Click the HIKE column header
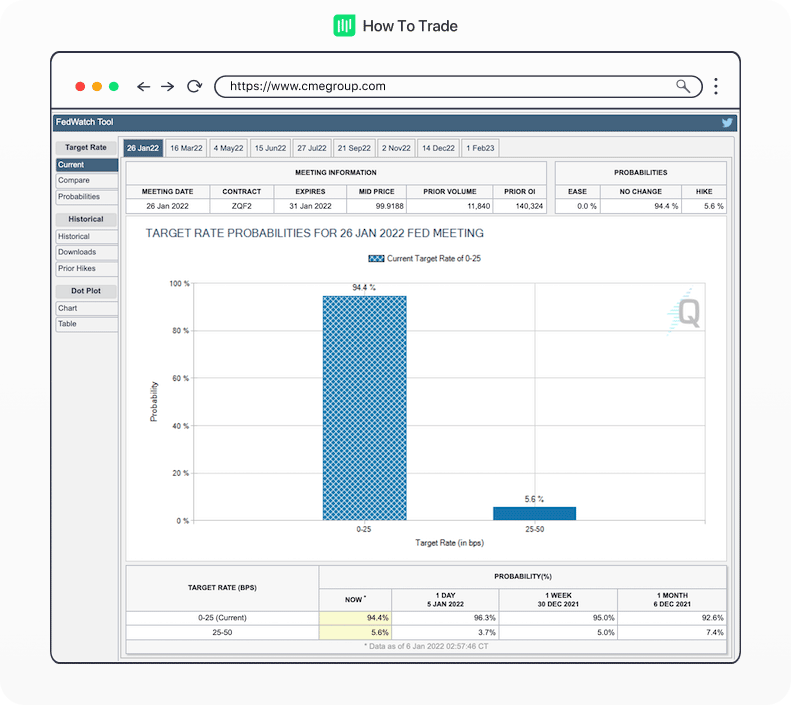Image resolution: width=791 pixels, height=705 pixels. 704,192
